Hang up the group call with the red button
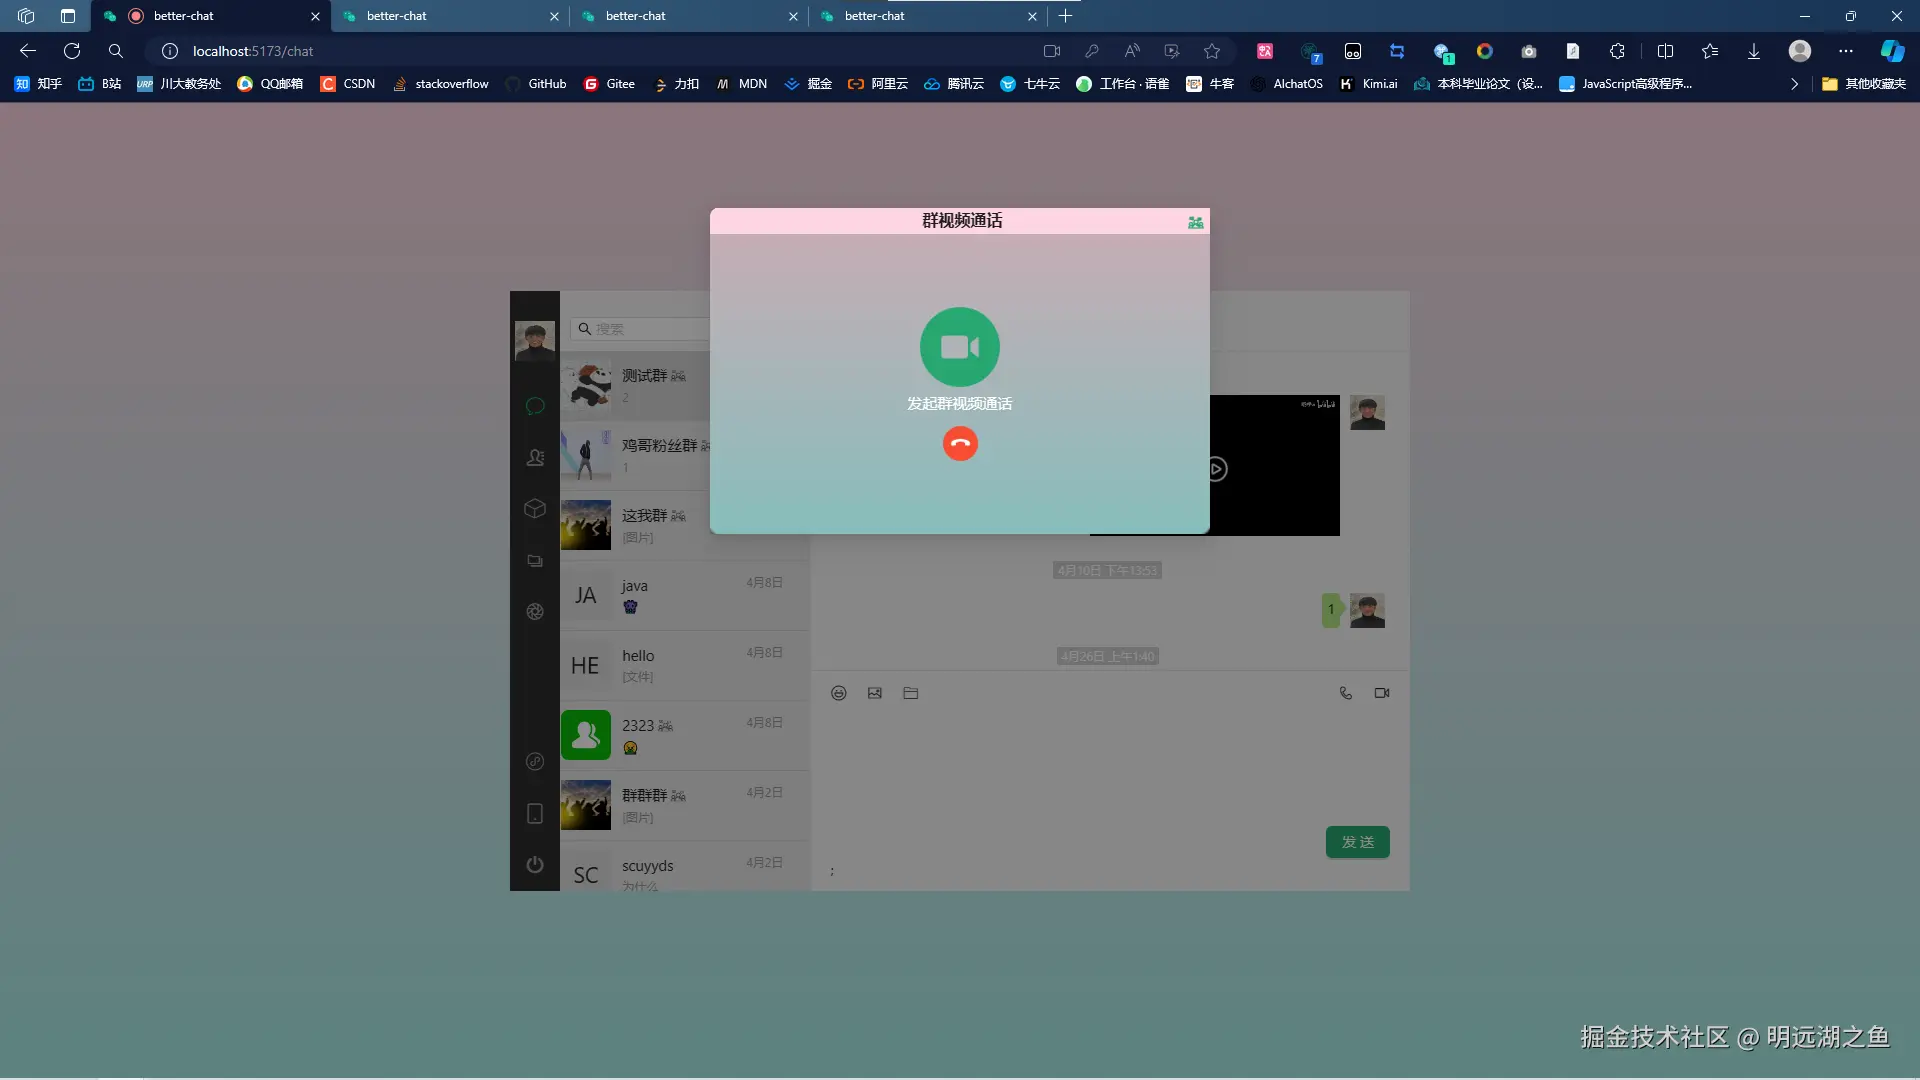This screenshot has height=1080, width=1920. (x=959, y=443)
